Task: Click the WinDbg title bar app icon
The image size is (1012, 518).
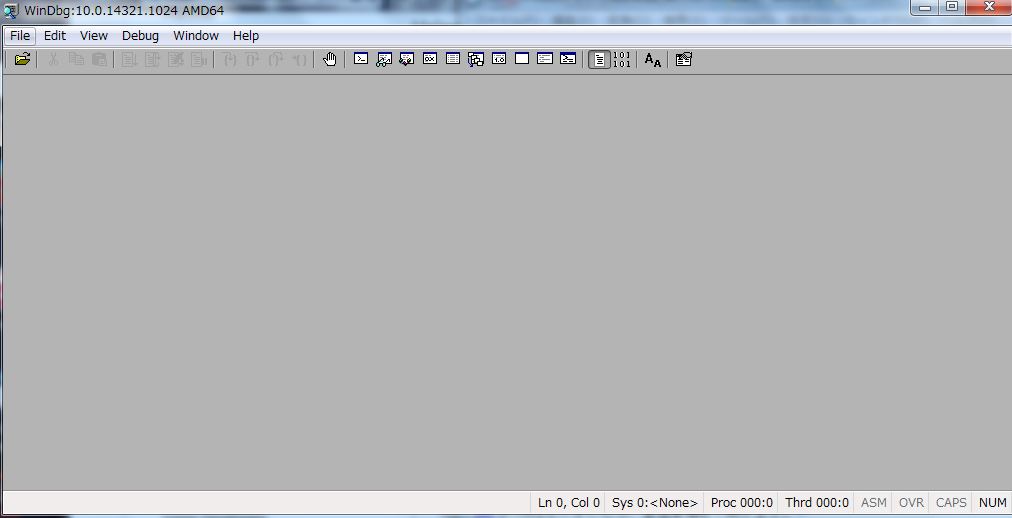Action: click(11, 10)
